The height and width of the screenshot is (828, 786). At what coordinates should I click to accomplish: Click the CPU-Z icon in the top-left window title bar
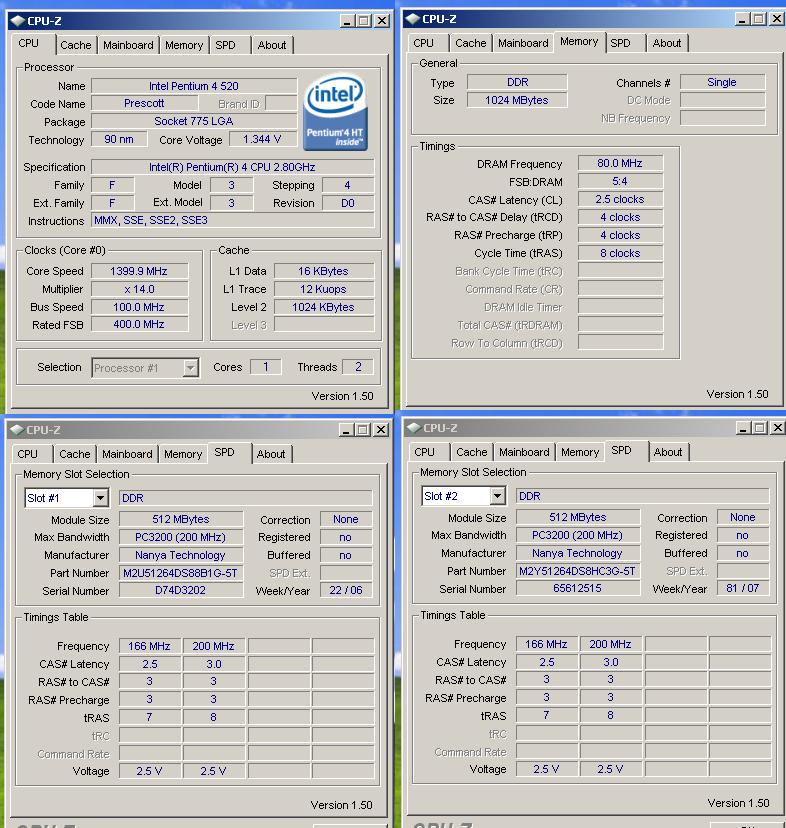[17, 21]
